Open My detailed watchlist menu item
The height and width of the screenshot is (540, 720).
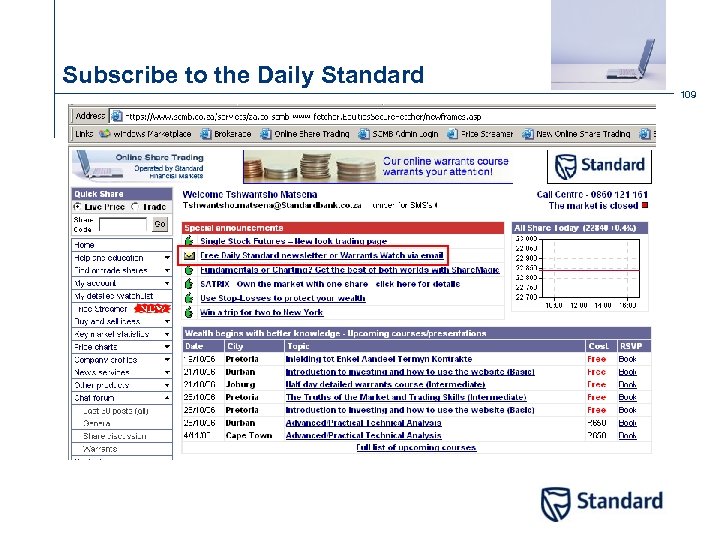pos(122,296)
